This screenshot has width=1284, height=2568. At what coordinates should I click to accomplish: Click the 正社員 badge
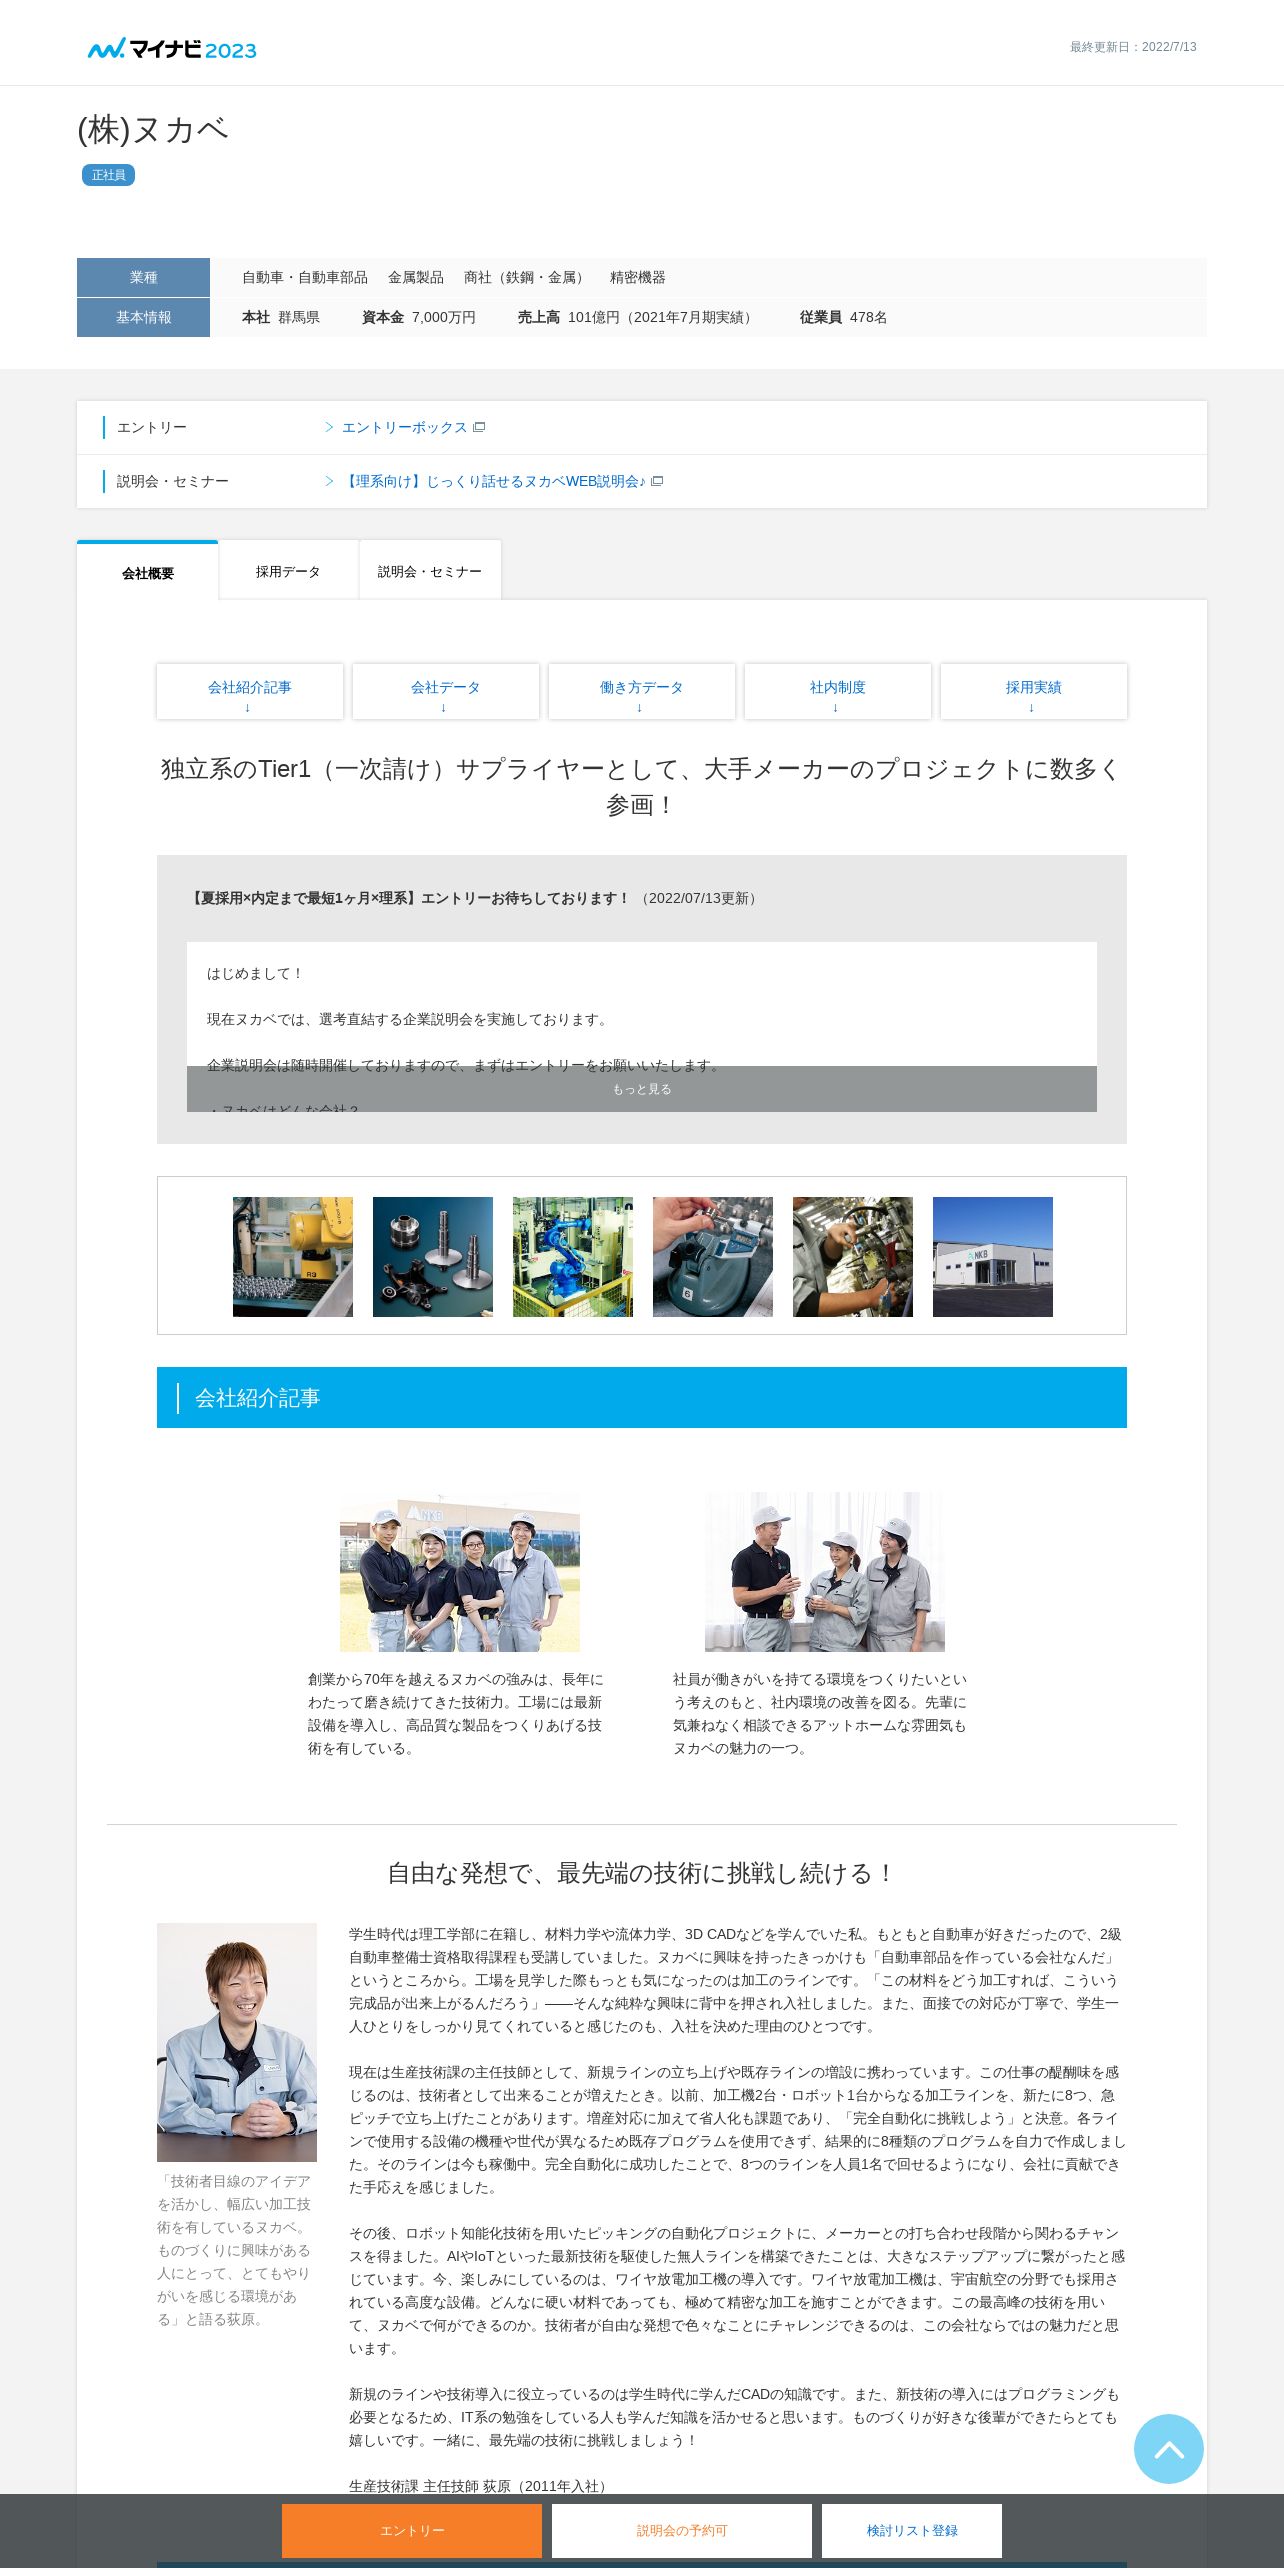pos(108,175)
